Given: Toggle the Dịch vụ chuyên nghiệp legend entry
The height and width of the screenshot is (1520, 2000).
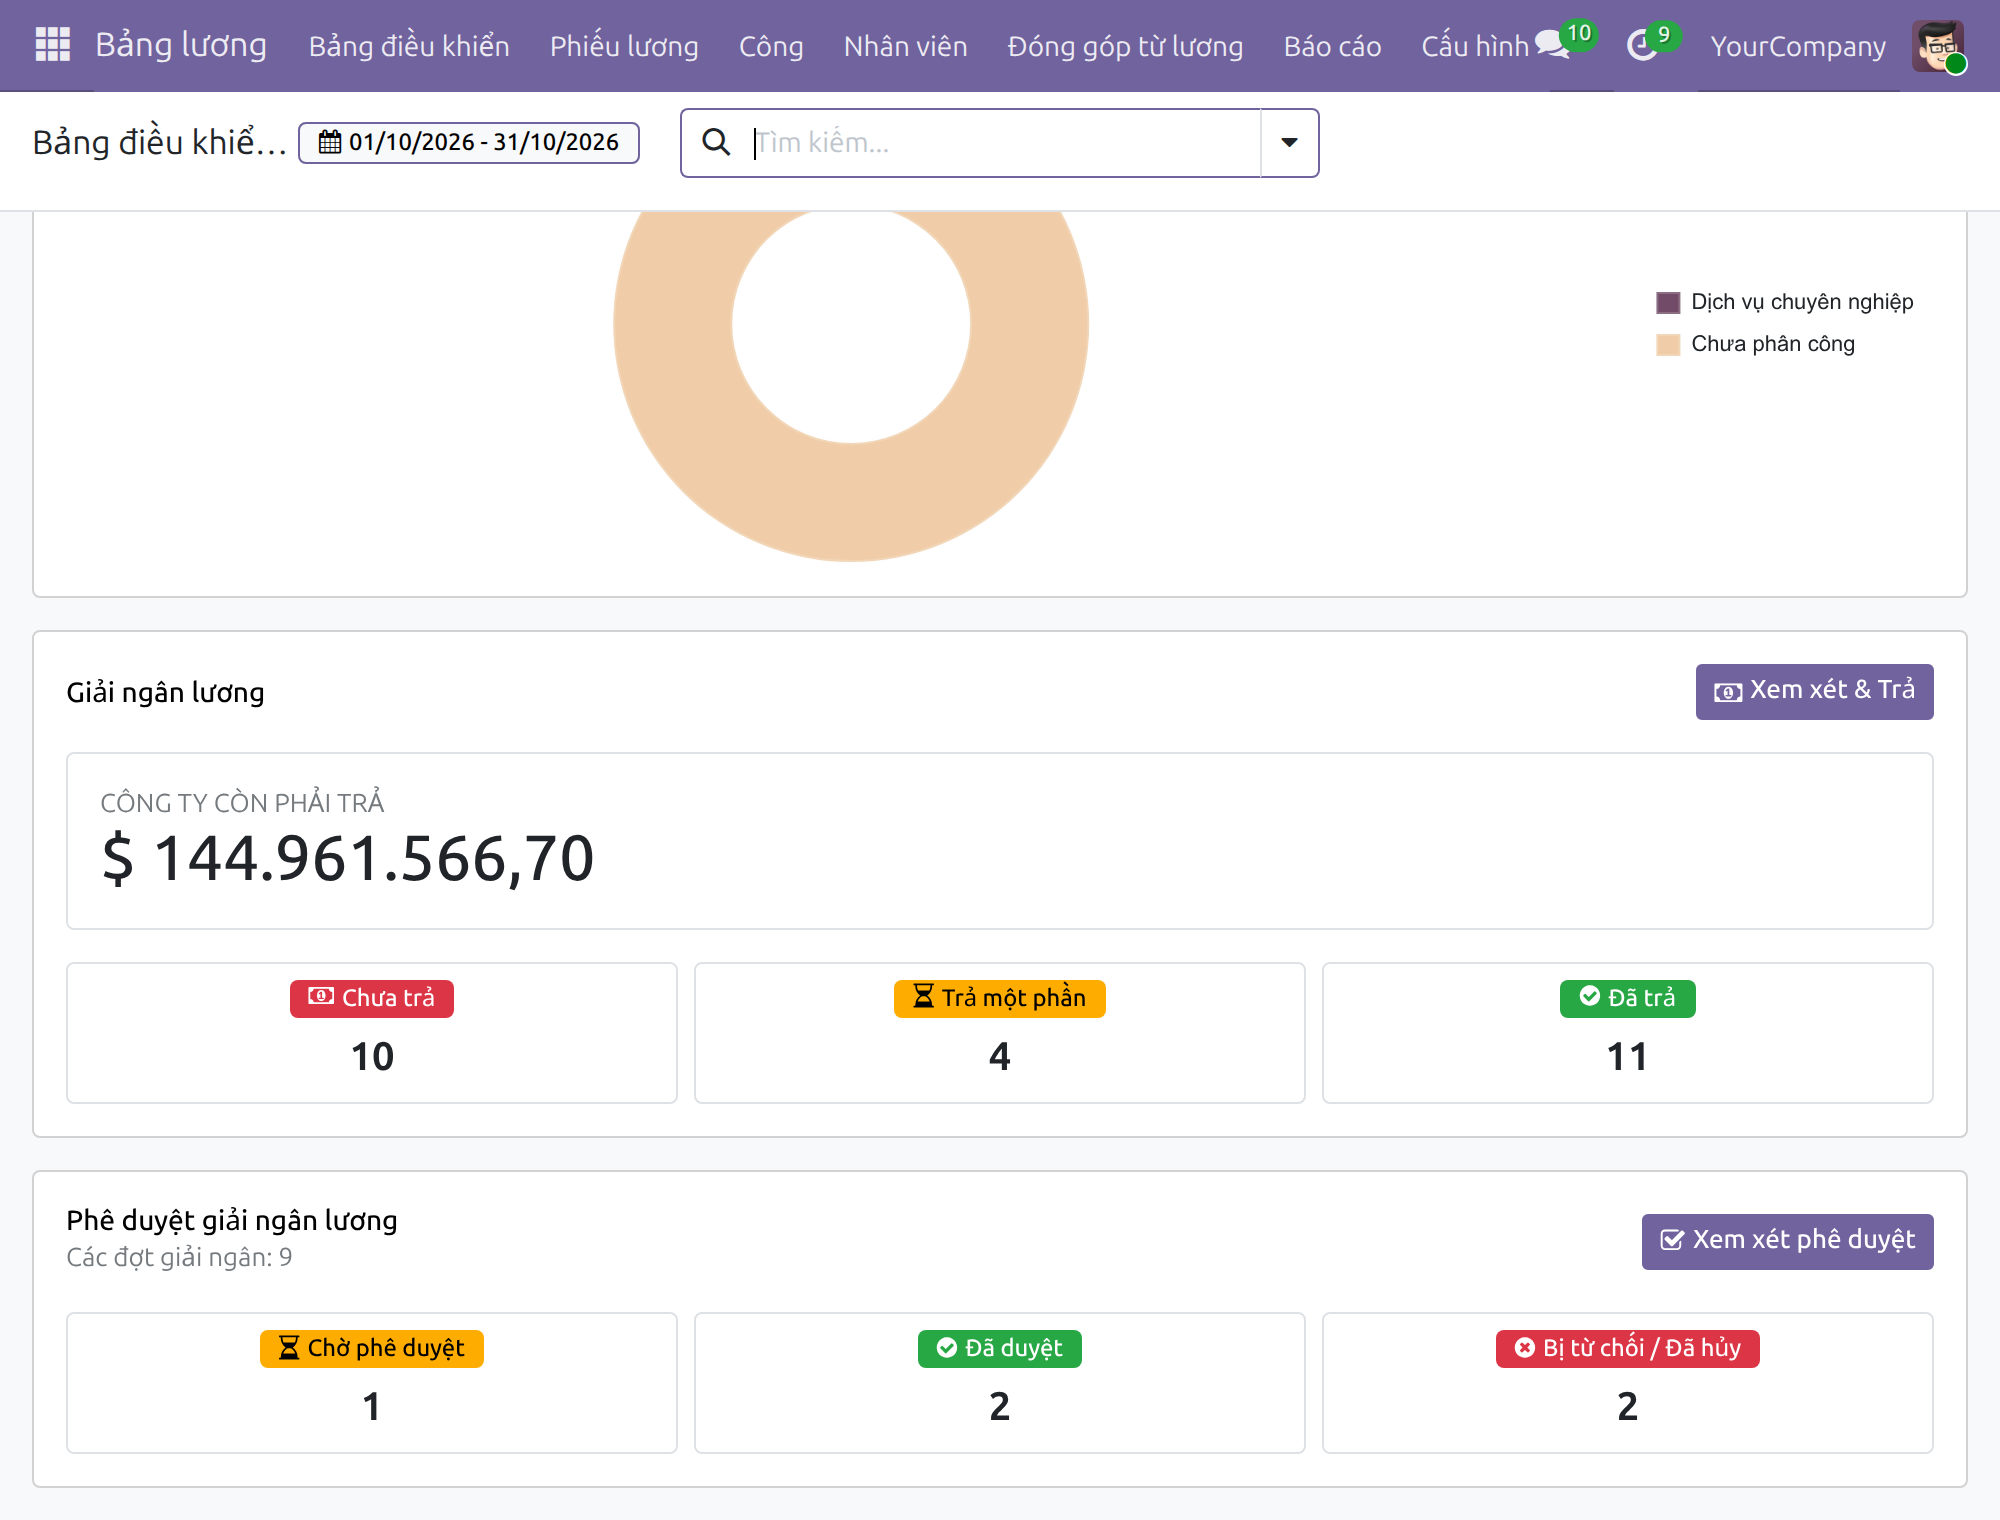Looking at the screenshot, I should click(1785, 302).
